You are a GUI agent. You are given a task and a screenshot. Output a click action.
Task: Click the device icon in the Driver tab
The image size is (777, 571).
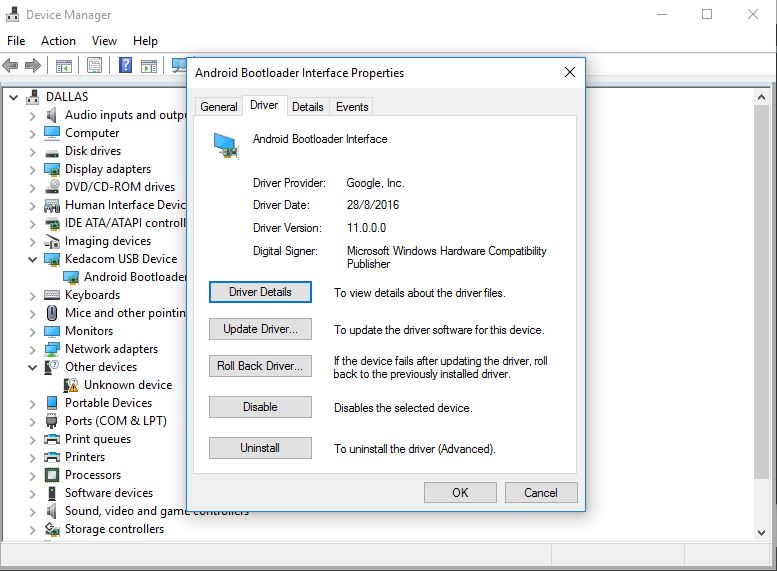(226, 147)
